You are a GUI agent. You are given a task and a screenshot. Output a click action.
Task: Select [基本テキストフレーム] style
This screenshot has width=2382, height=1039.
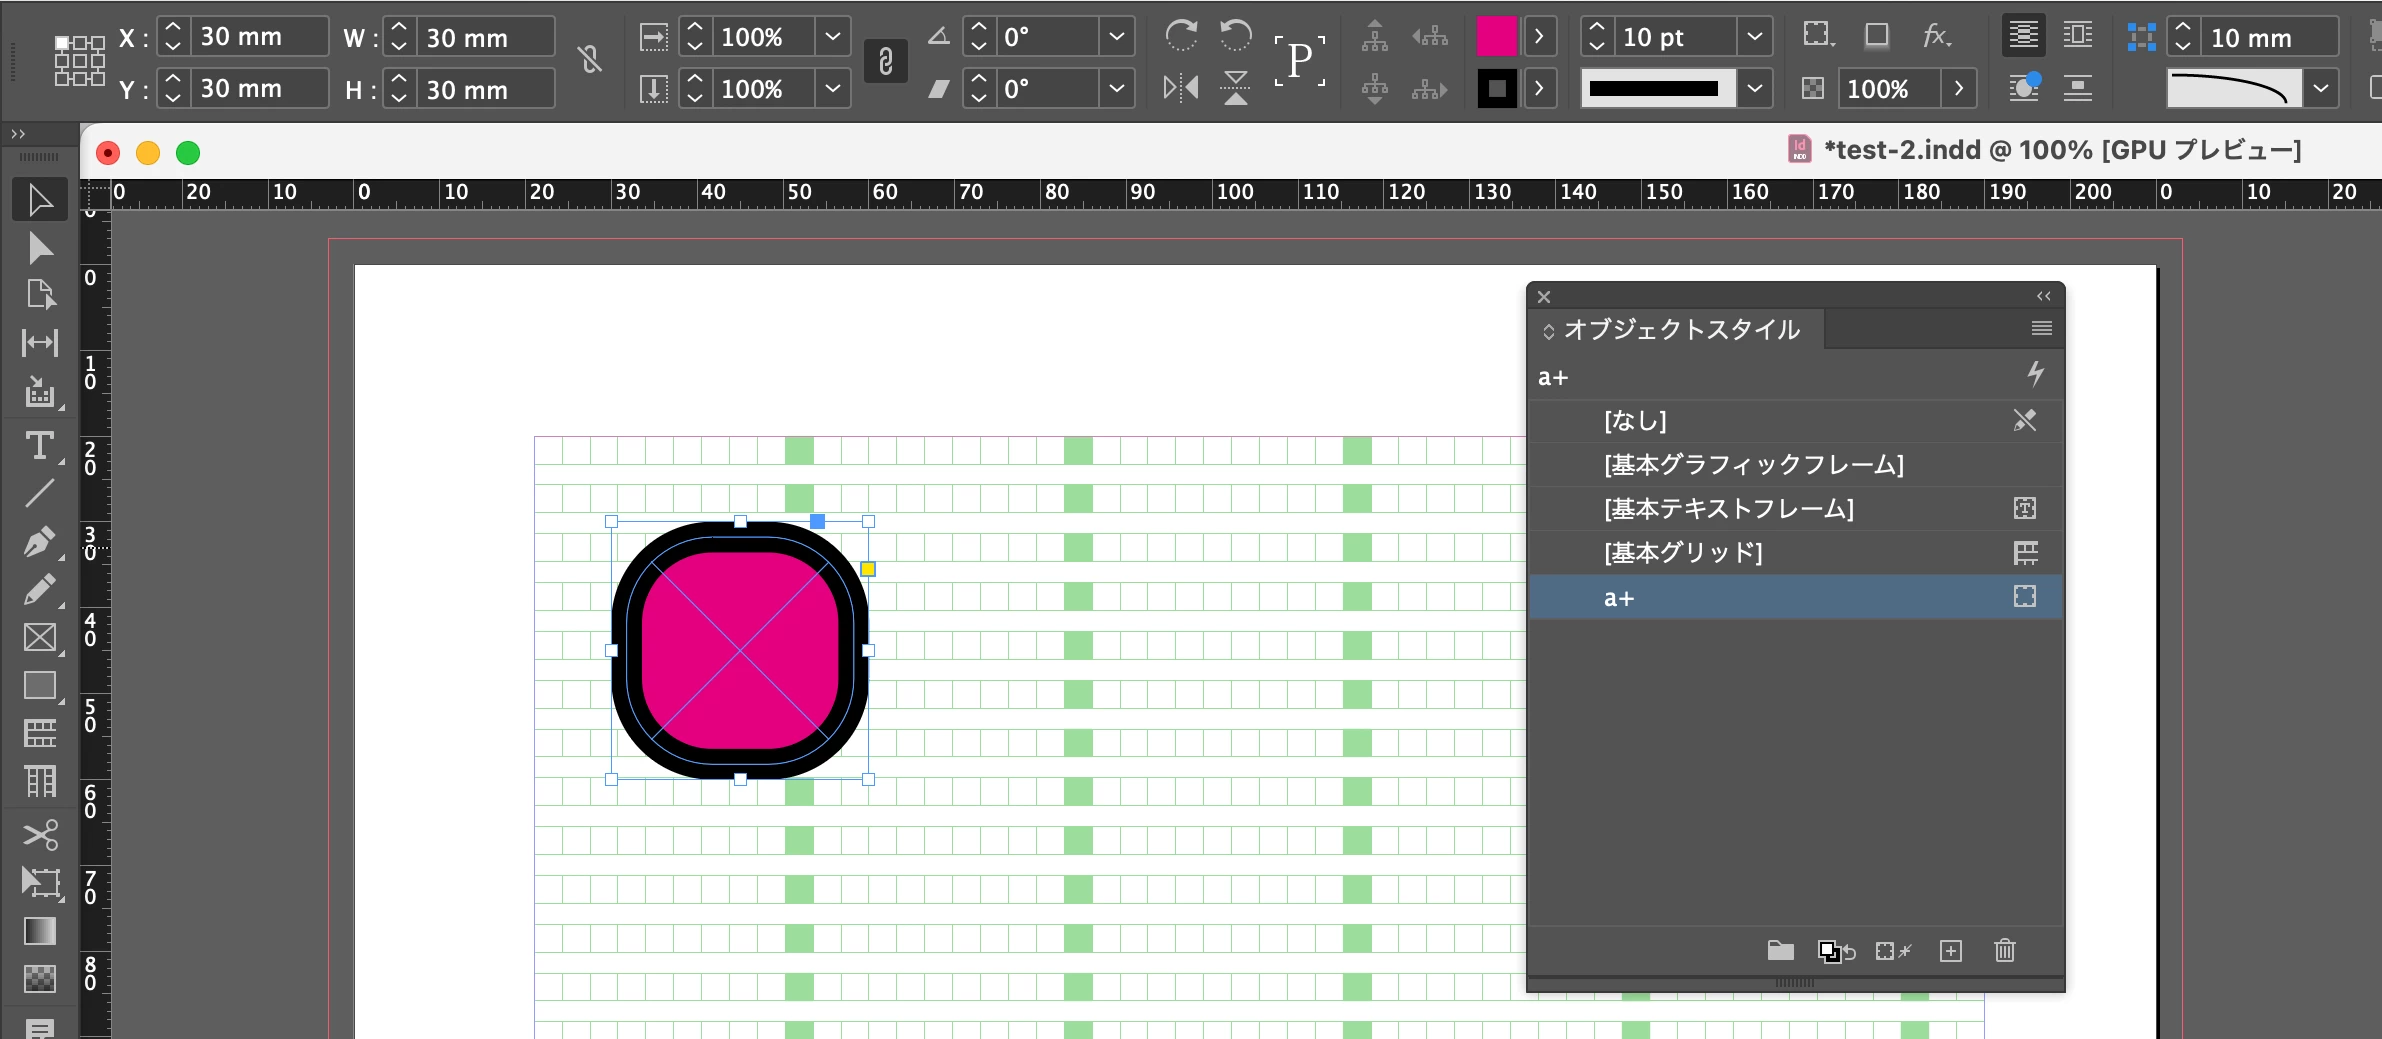[x=1796, y=509]
